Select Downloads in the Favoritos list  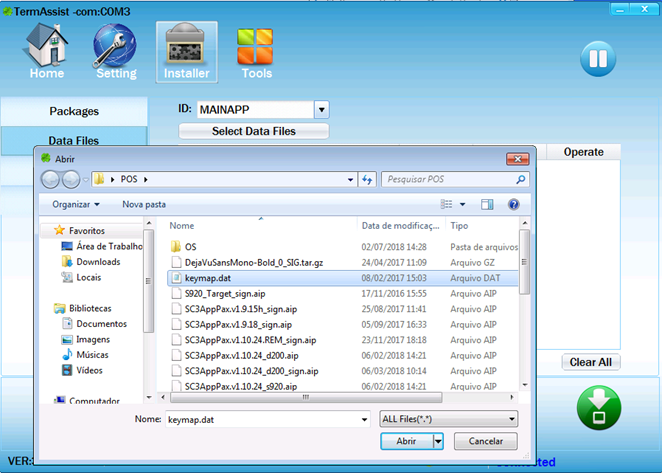click(x=98, y=262)
